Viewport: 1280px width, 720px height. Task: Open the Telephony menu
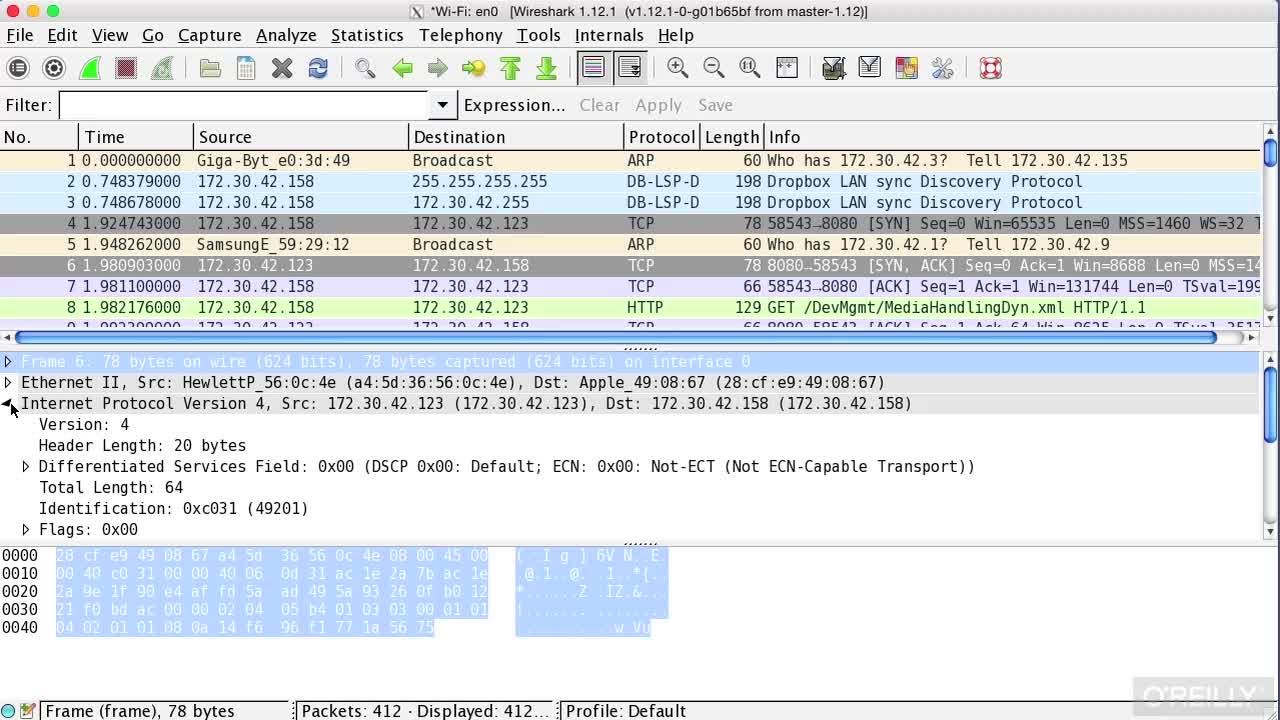click(x=460, y=35)
